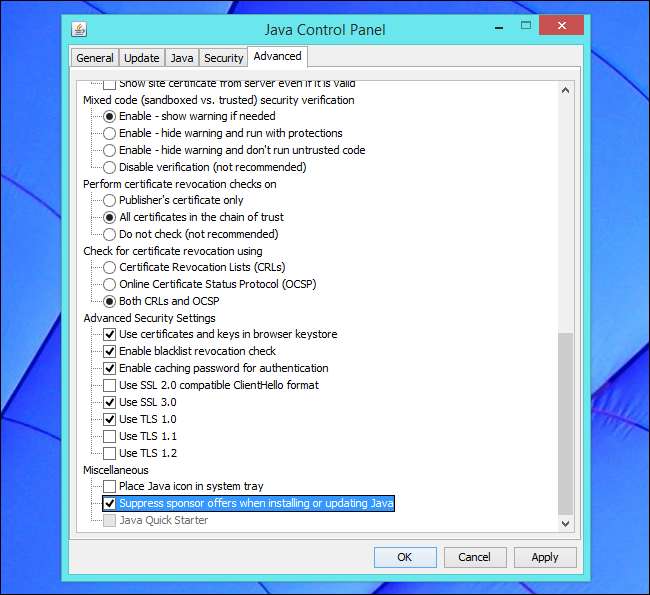Click 'Check for certificate revocation using' heading

pos(172,251)
